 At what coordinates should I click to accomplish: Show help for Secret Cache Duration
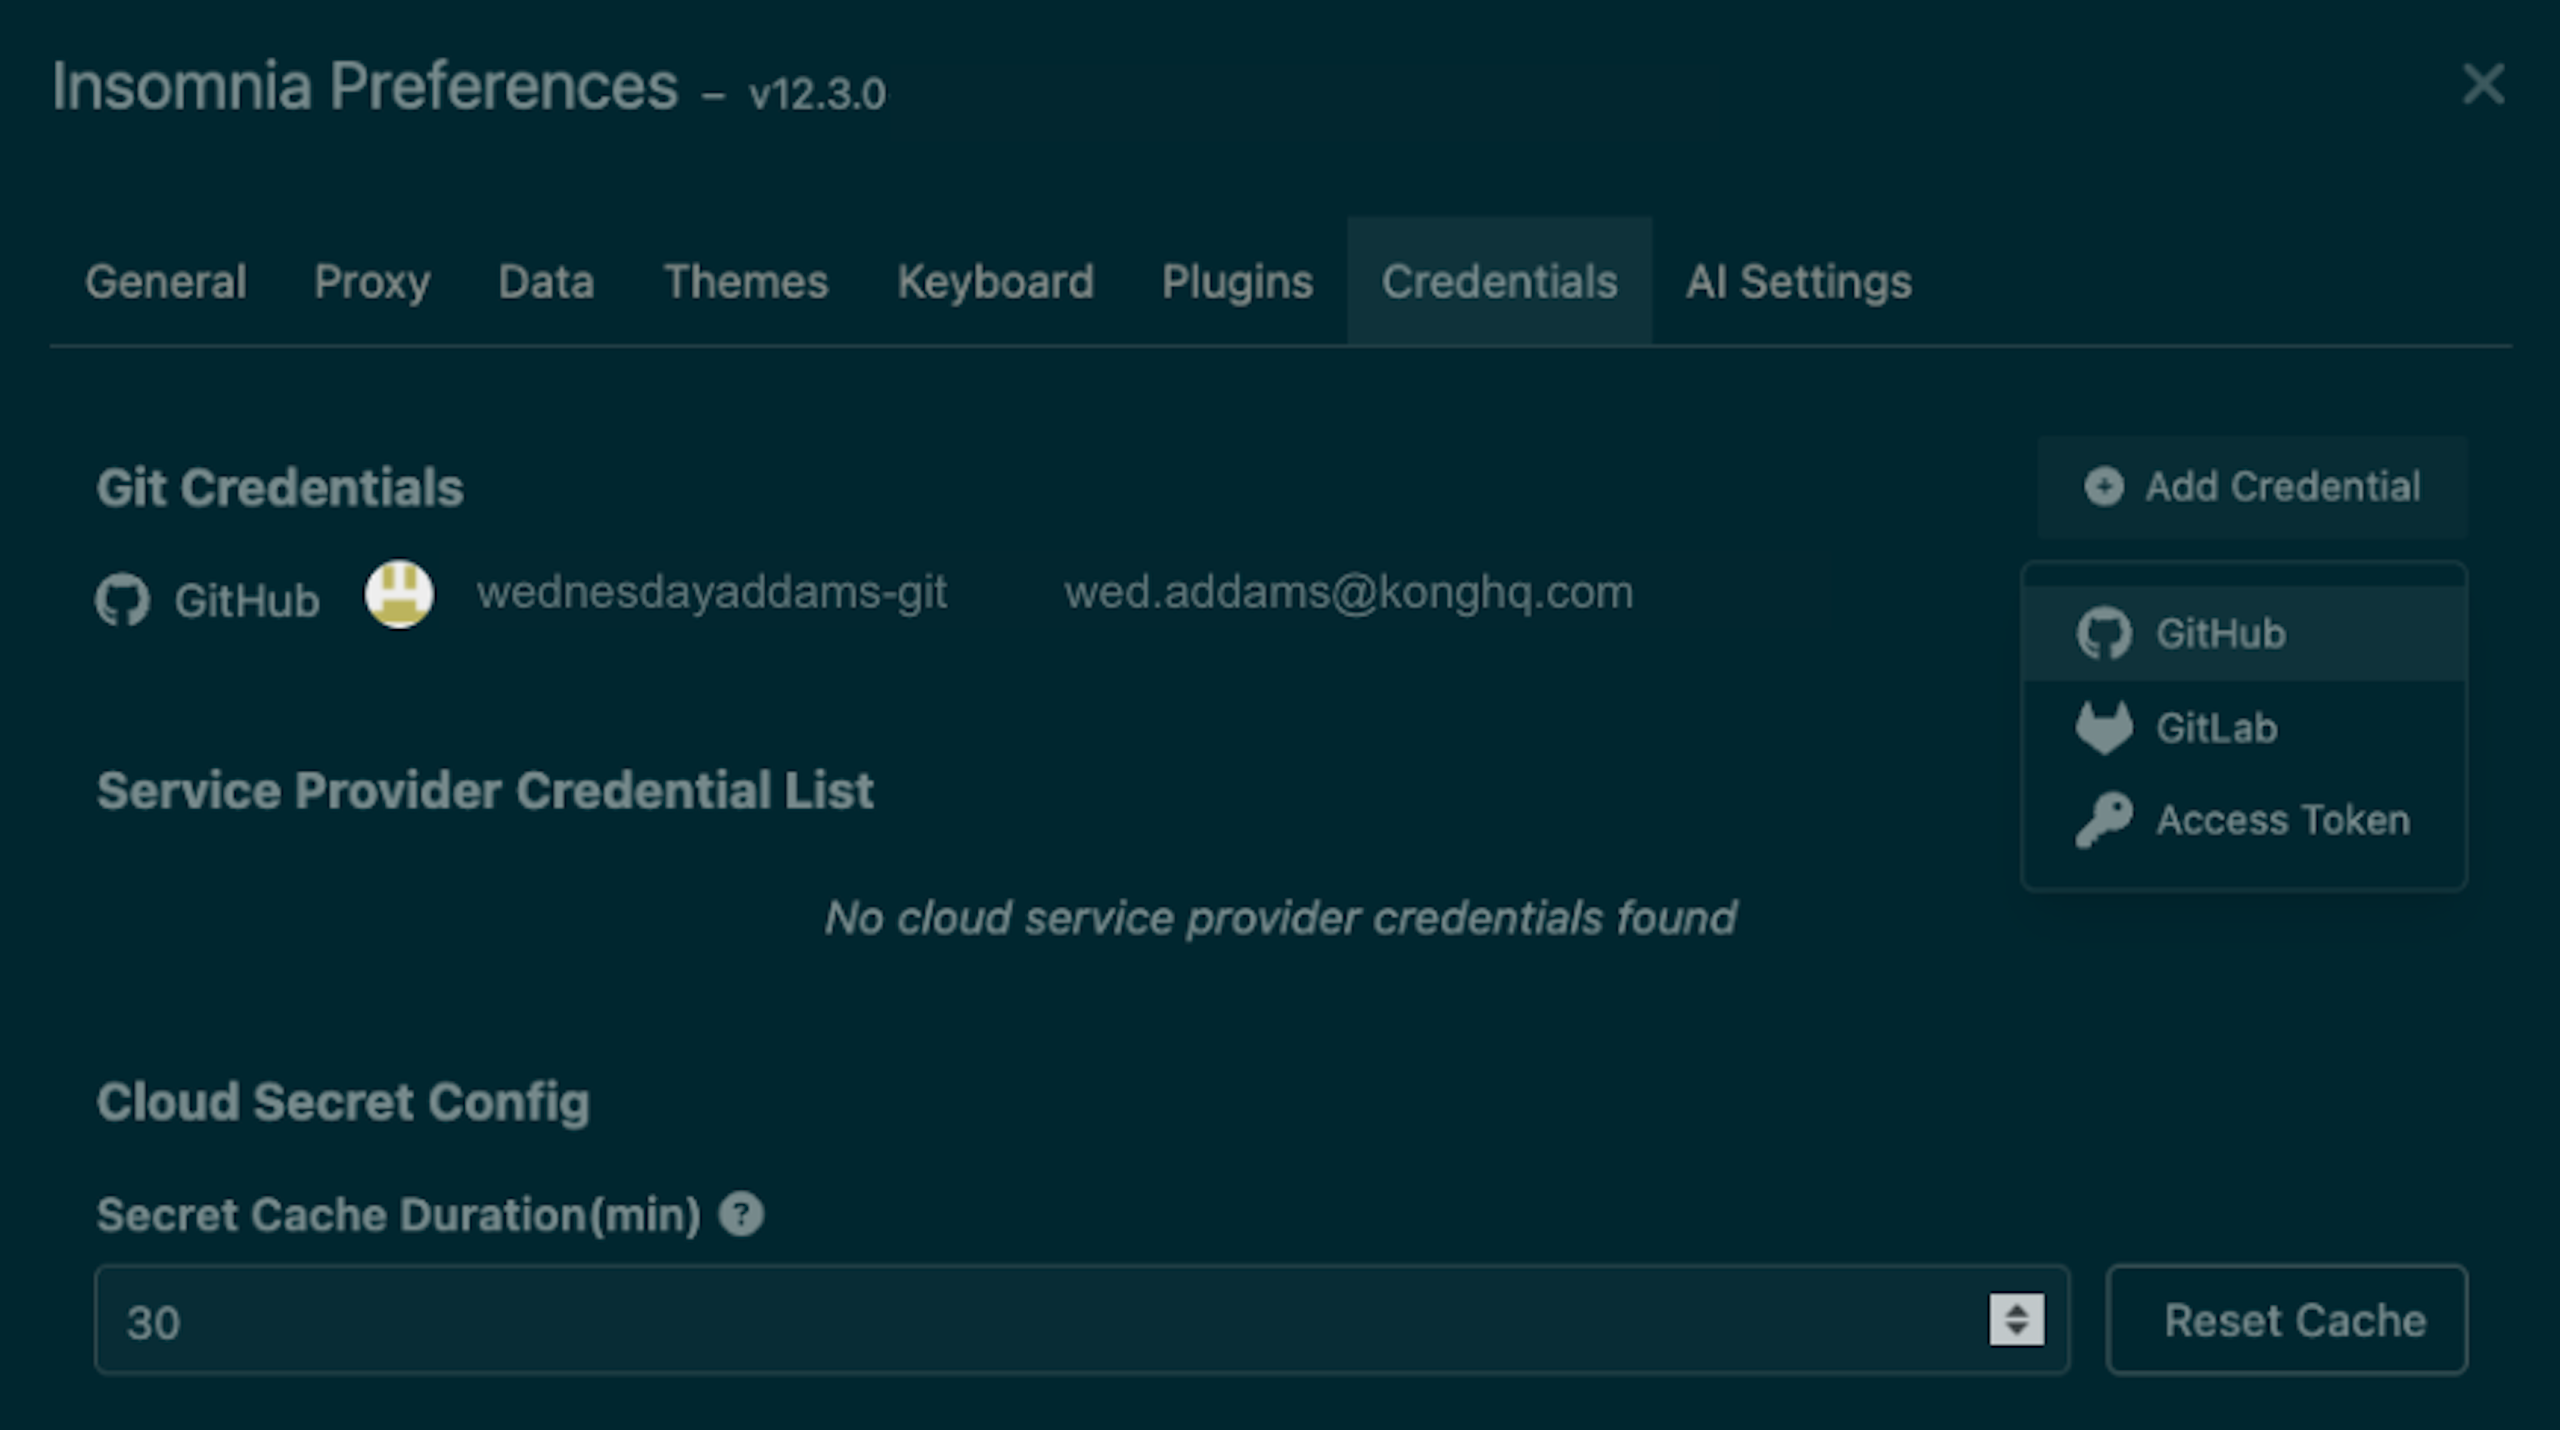pos(741,1215)
